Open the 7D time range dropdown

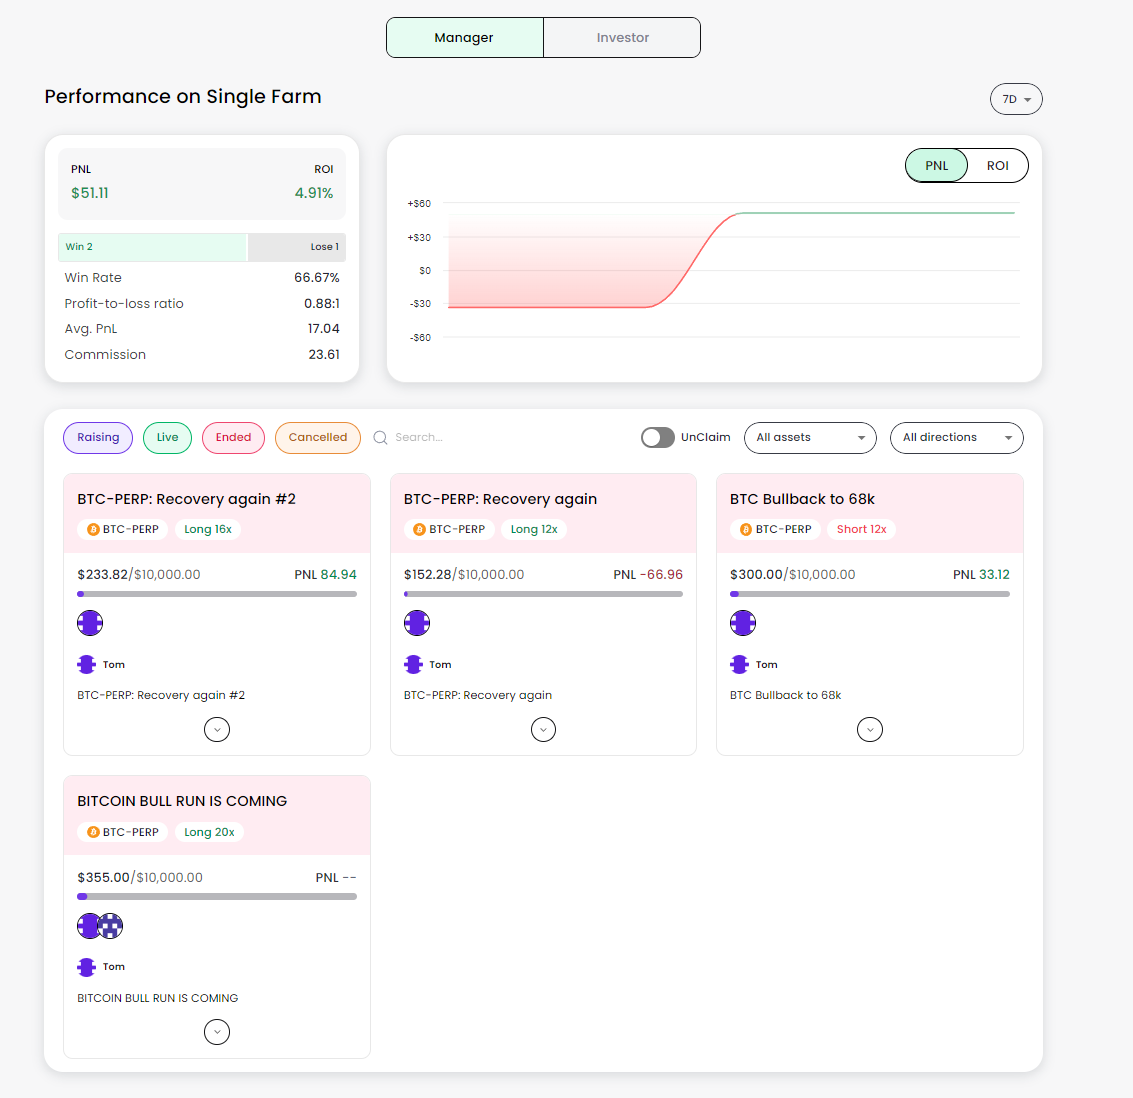point(1016,99)
